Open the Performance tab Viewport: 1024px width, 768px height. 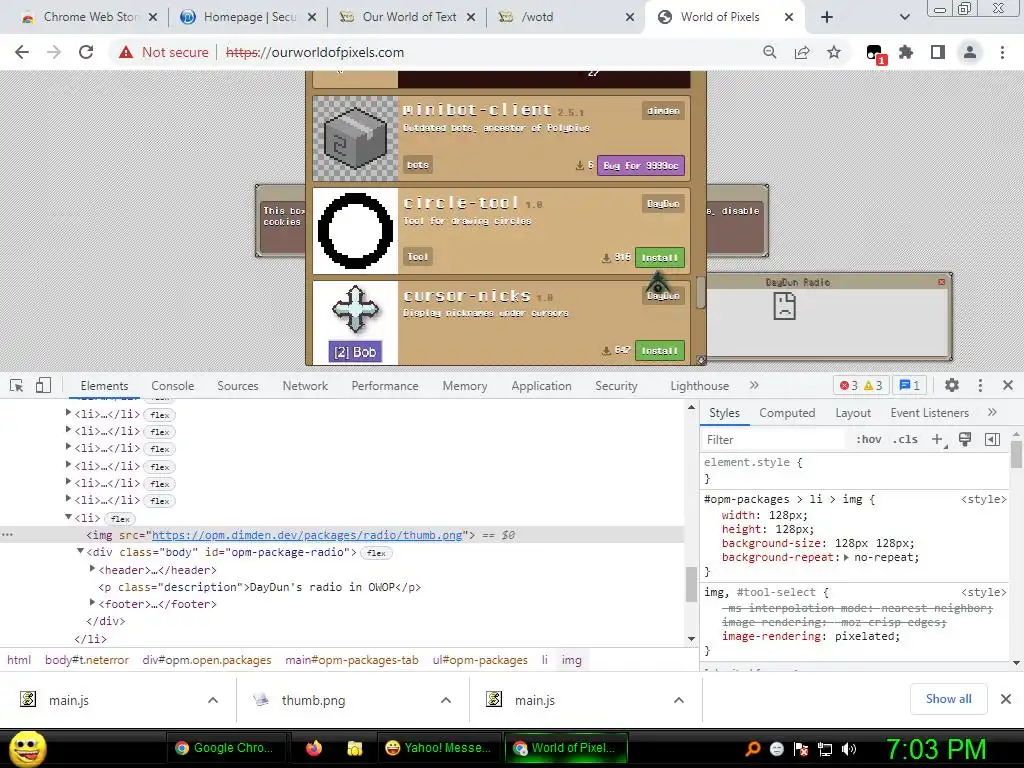pyautogui.click(x=385, y=386)
